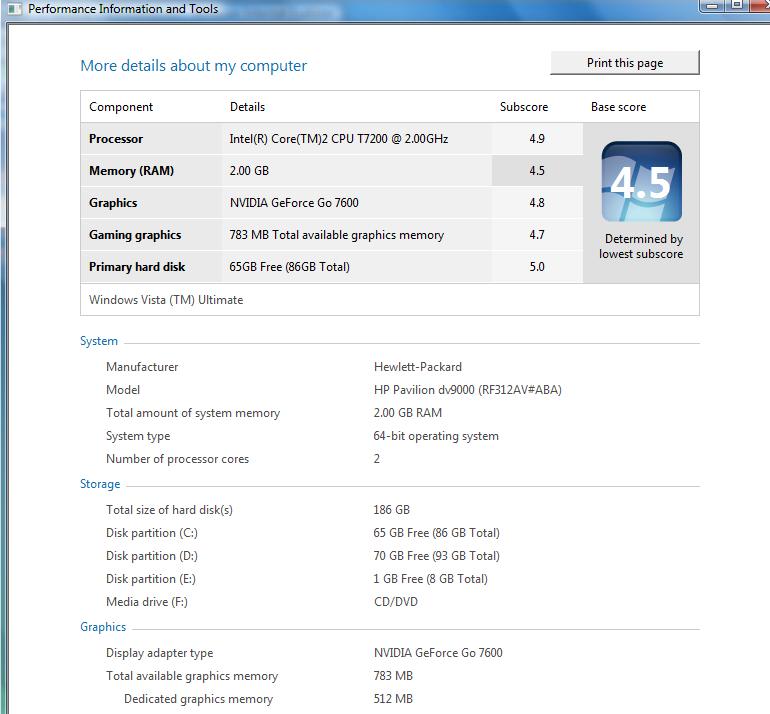
Task: Click 'Disk partition (C:)' label
Action: 152,533
